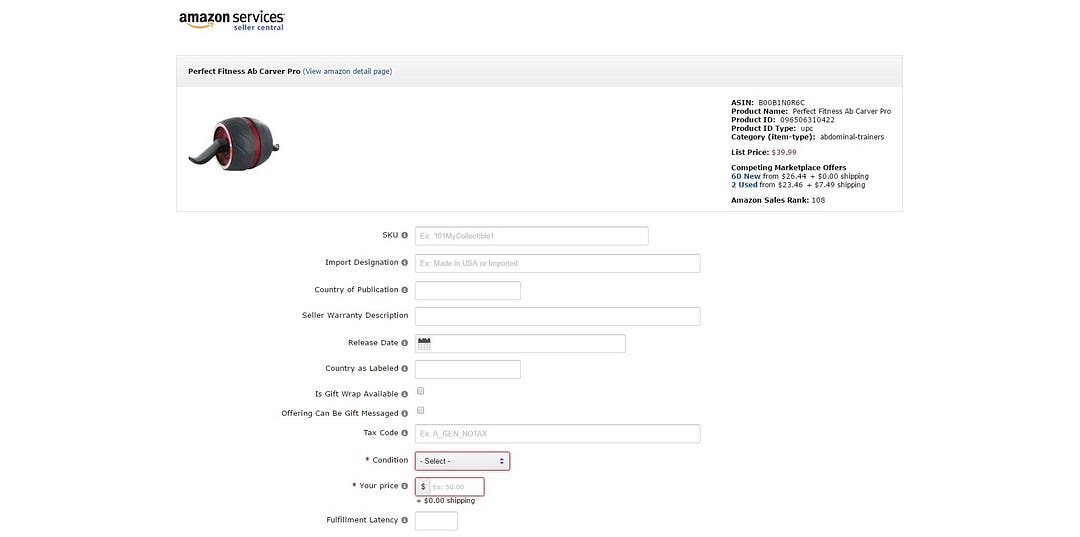This screenshot has width=1080, height=537.
Task: Open the Condition select dropdown
Action: 462,461
